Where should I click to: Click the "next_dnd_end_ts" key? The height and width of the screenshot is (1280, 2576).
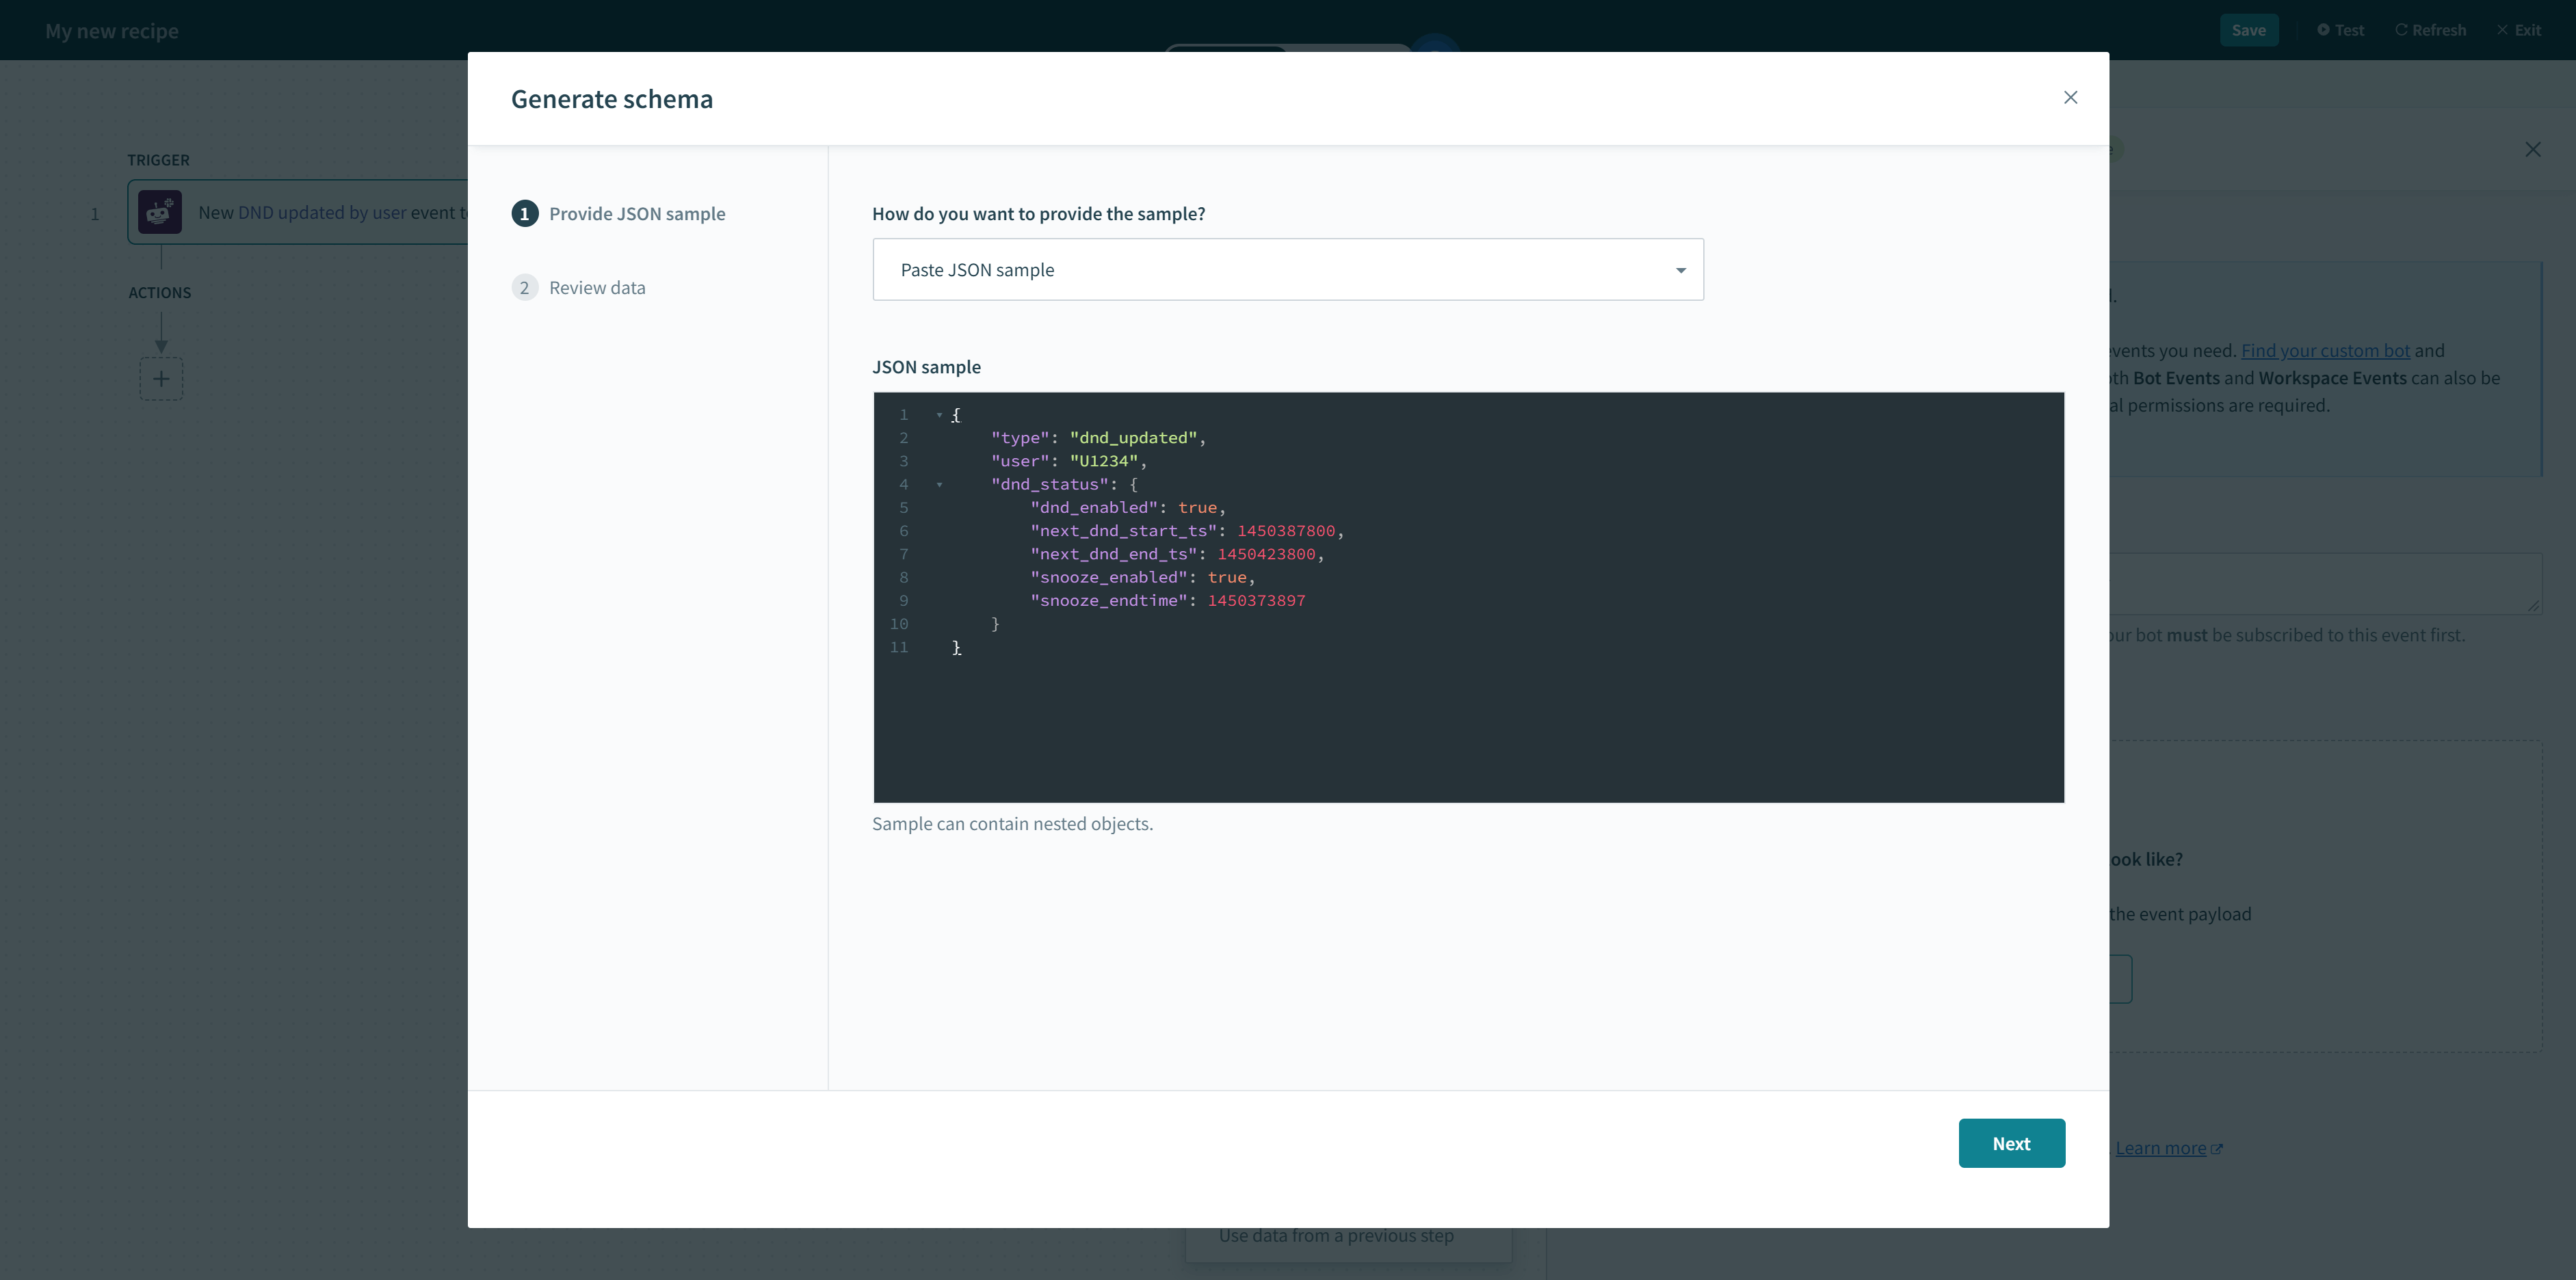click(1114, 554)
